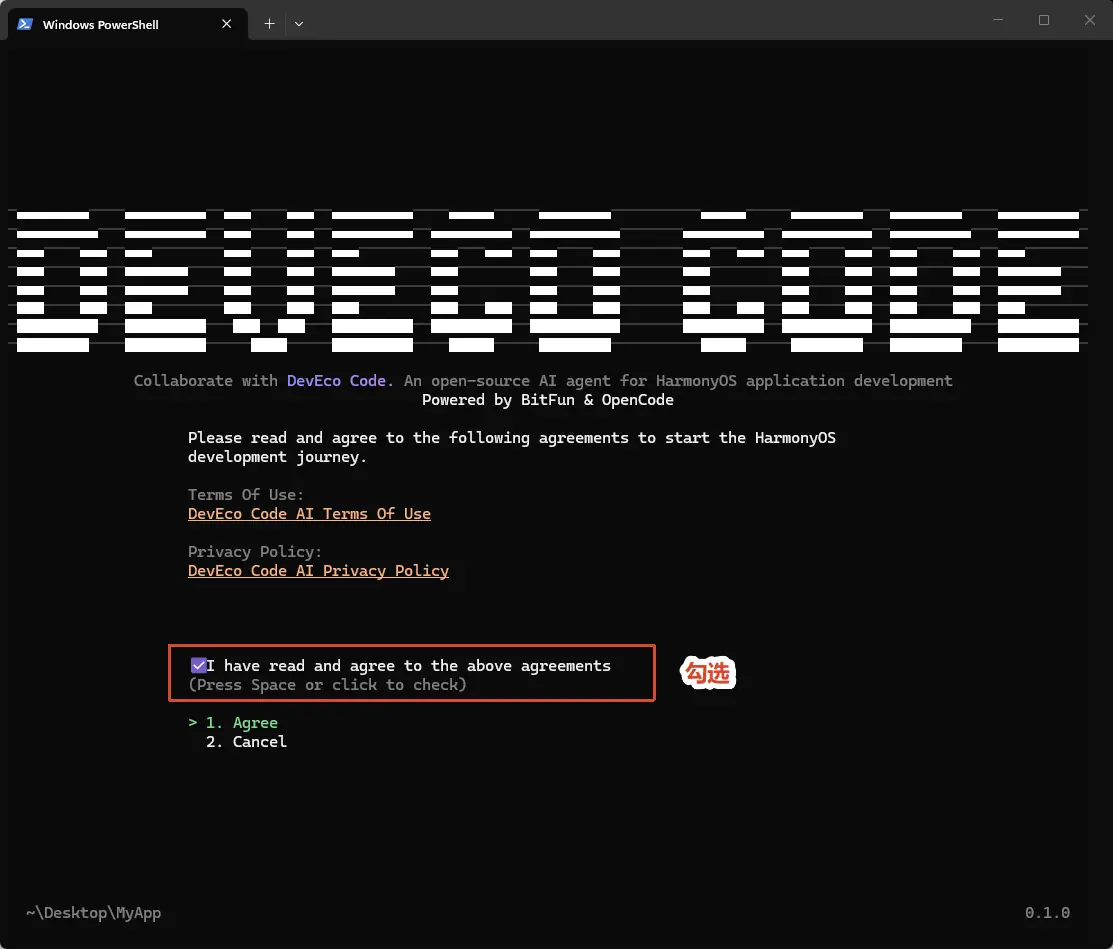Click the PowerShell icon in the tab

pos(25,24)
